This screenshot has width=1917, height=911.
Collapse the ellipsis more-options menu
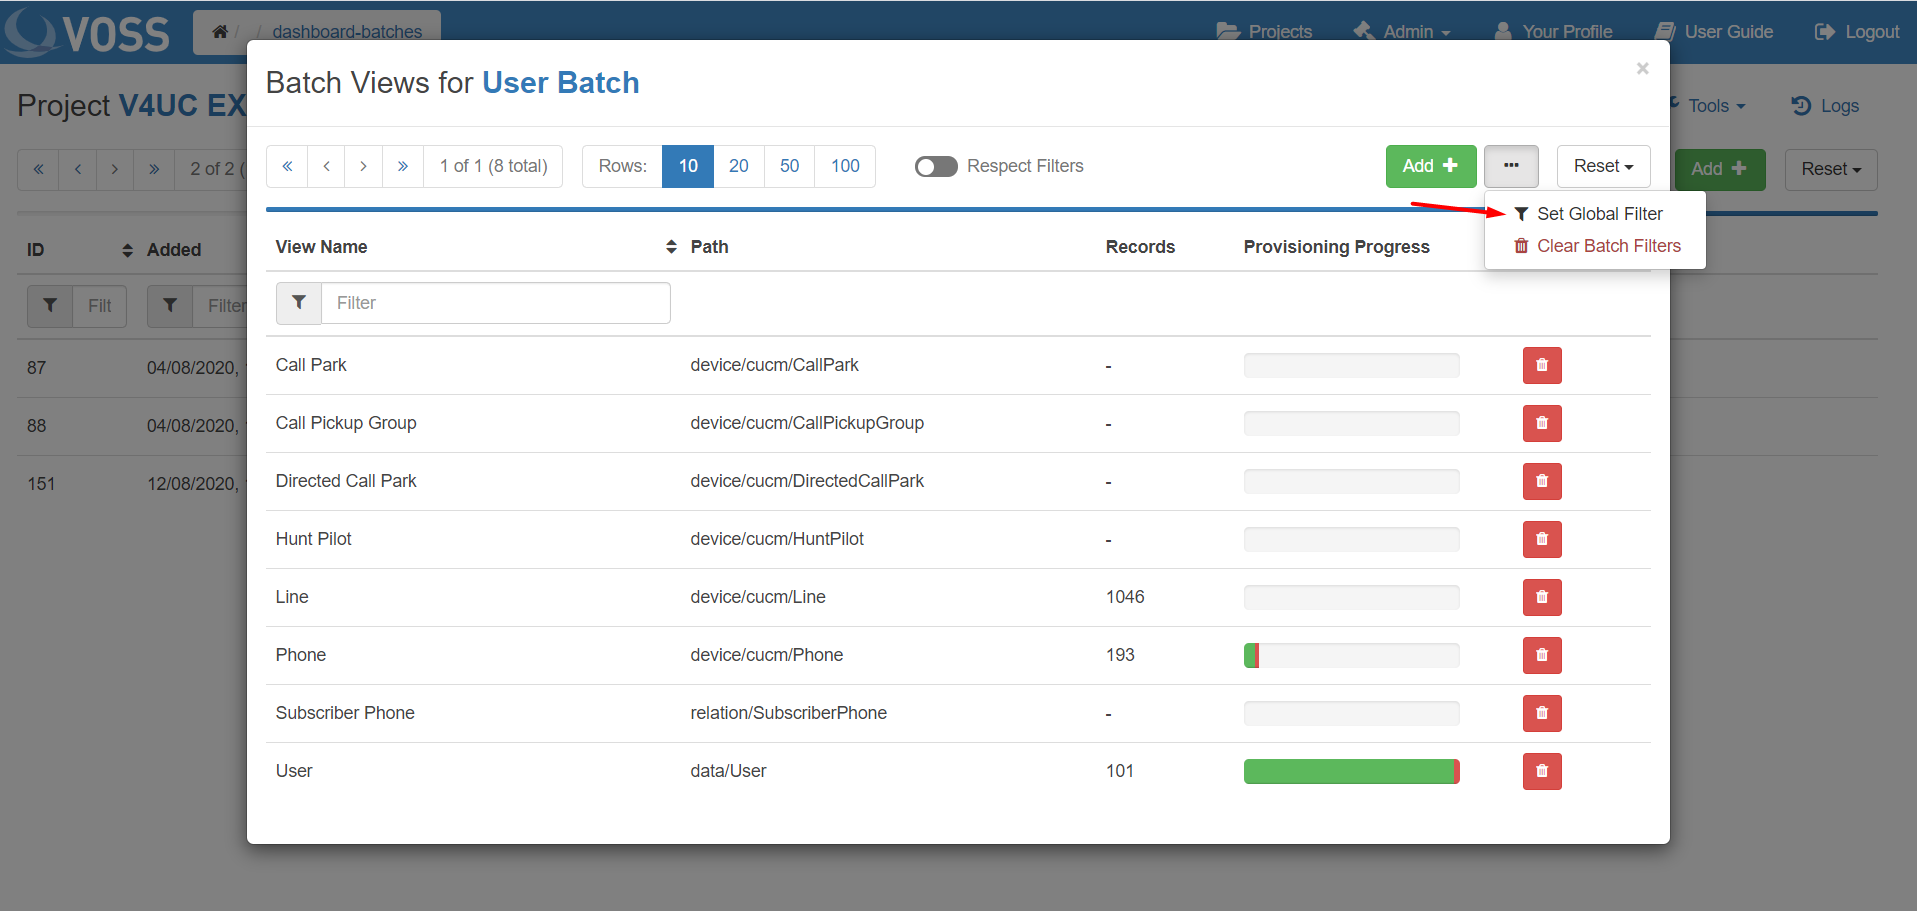pyautogui.click(x=1510, y=166)
